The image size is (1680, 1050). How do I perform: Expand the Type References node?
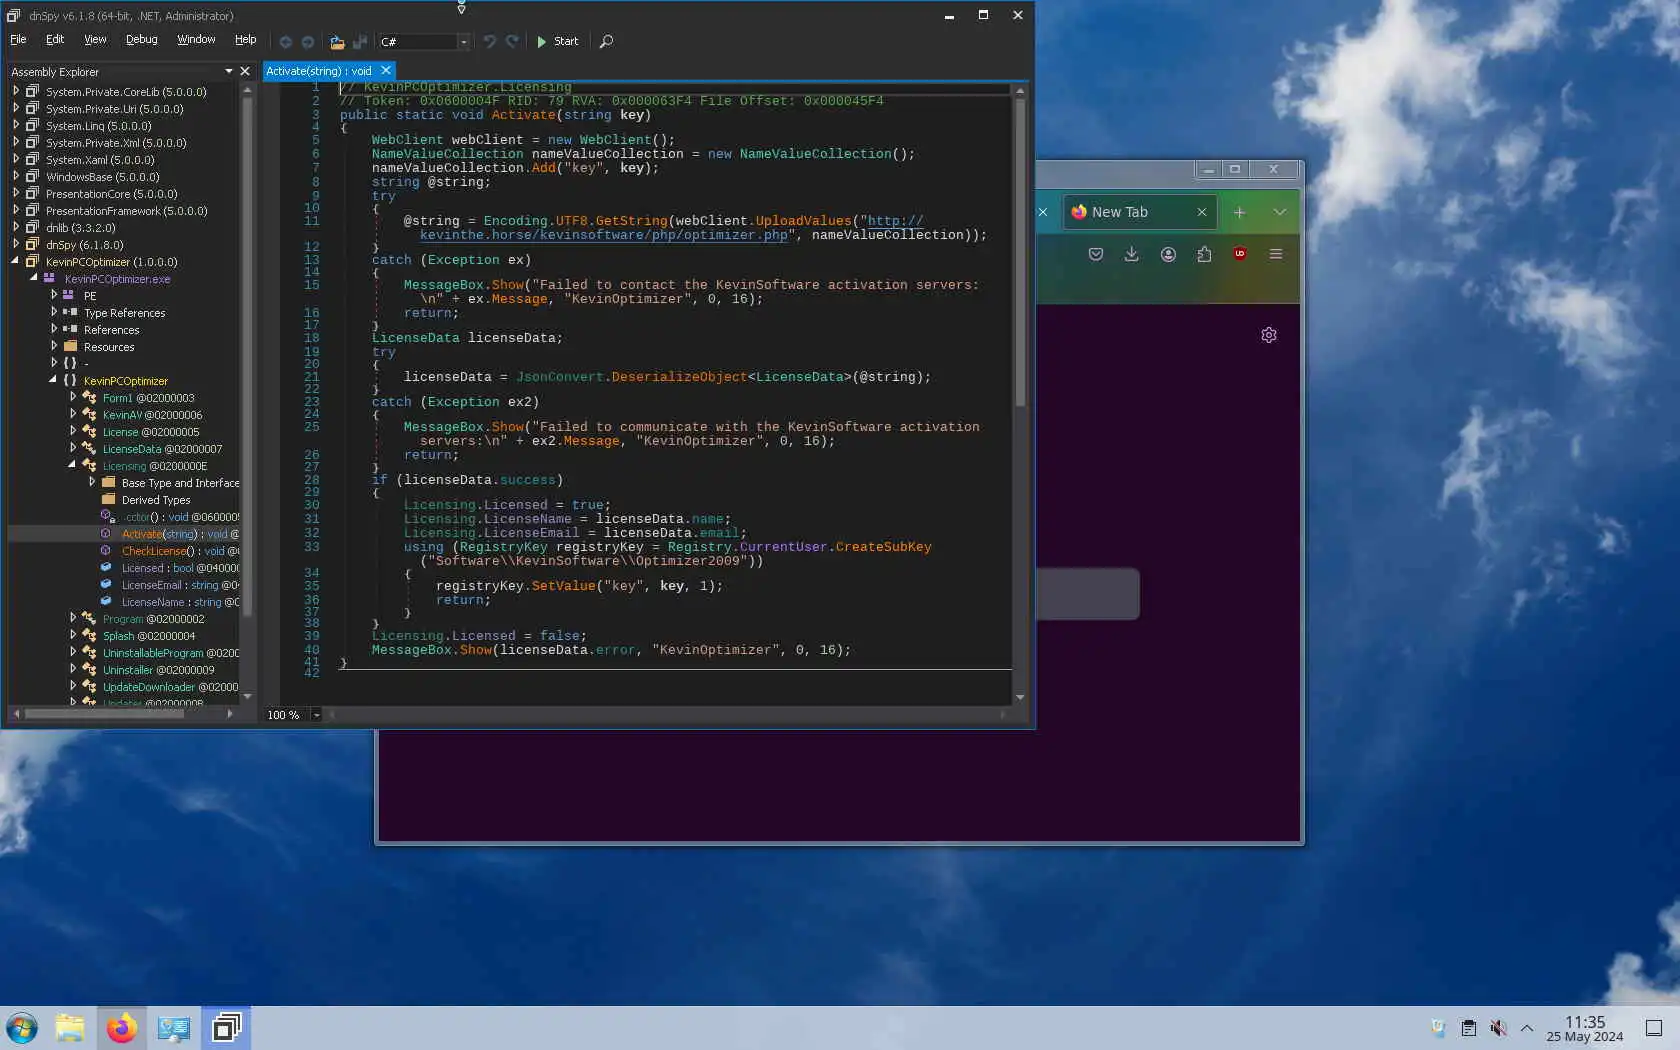[54, 313]
